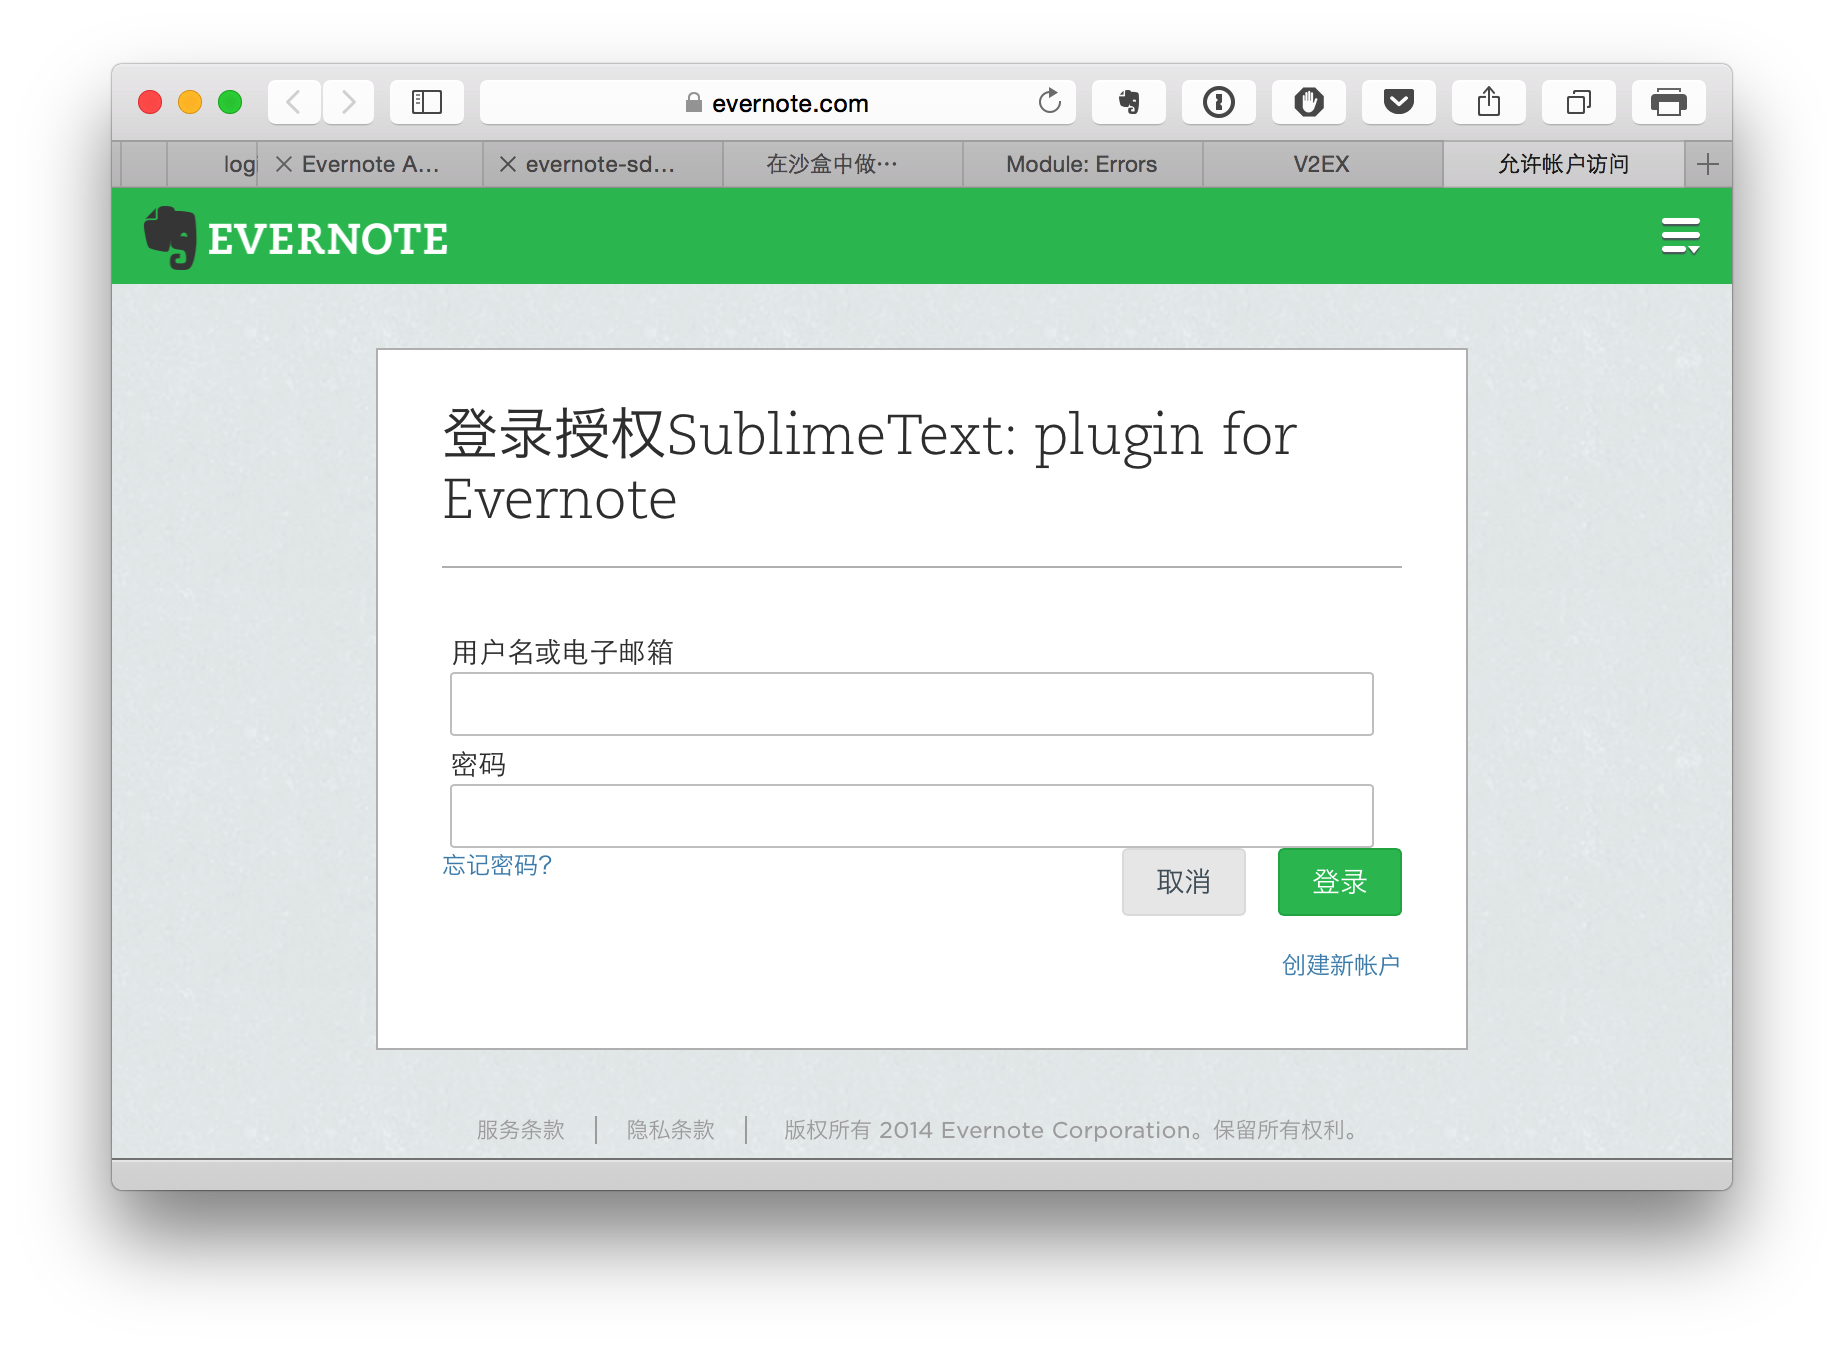Add a new tab with plus
Screen dimensions: 1844x1350
pyautogui.click(x=1708, y=164)
